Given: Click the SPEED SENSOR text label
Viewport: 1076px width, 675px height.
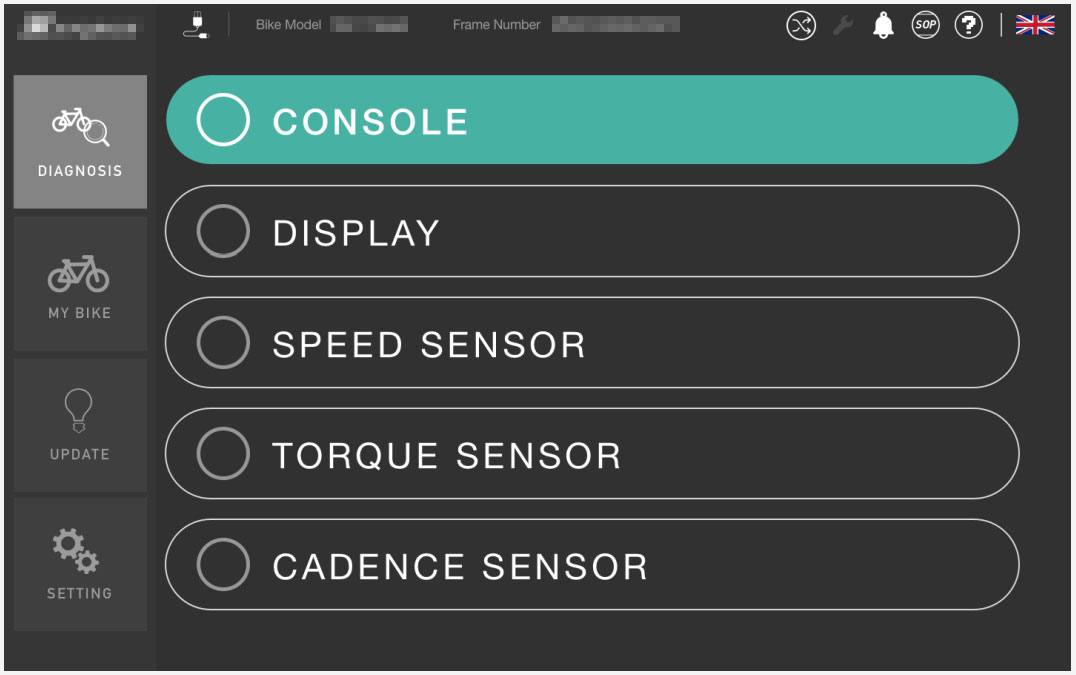Looking at the screenshot, I should [429, 345].
